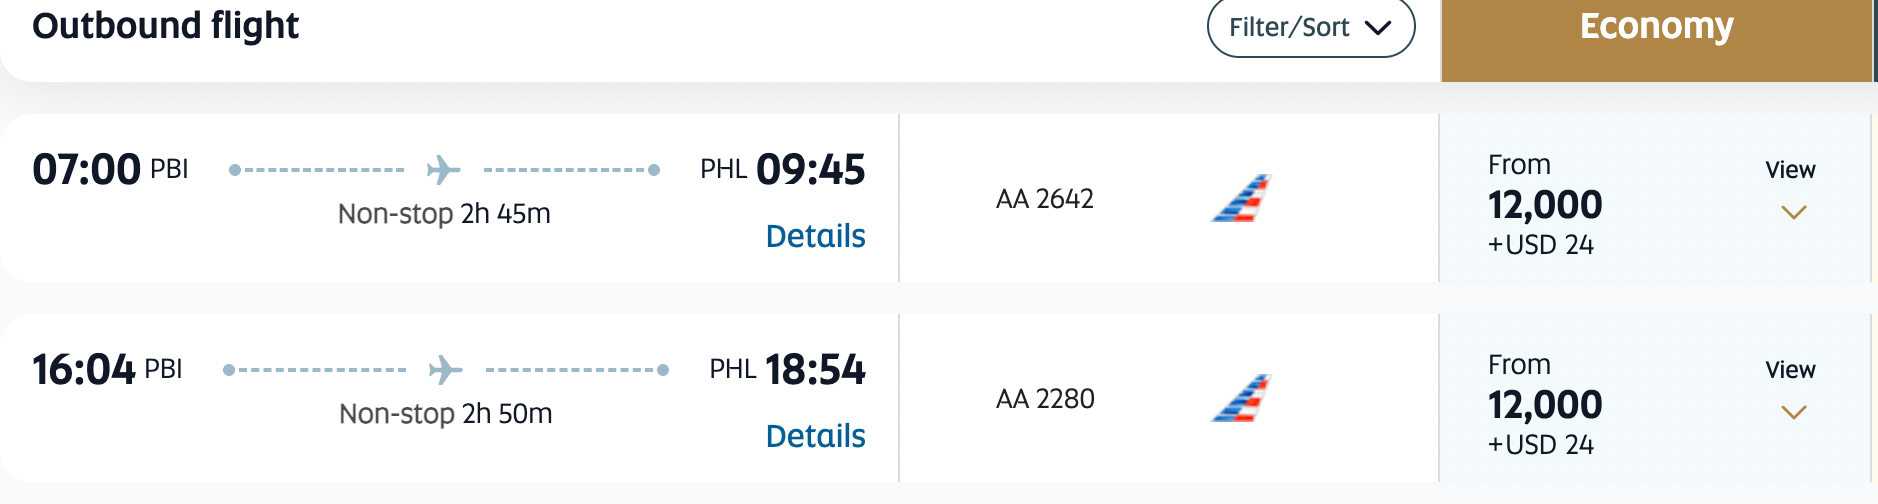Click the Outbound flight heading
The width and height of the screenshot is (1878, 504).
pyautogui.click(x=165, y=26)
